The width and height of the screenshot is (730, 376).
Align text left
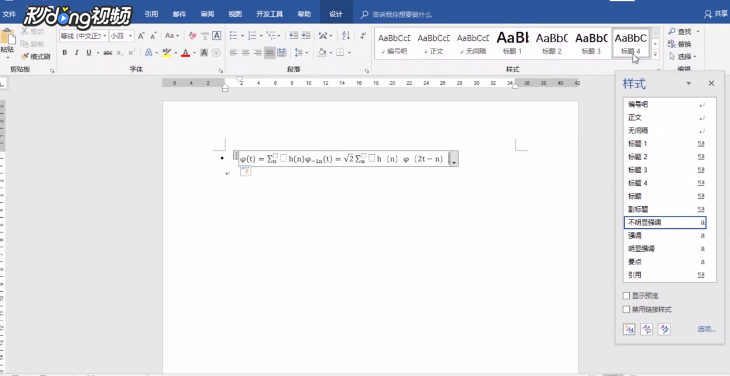234,53
